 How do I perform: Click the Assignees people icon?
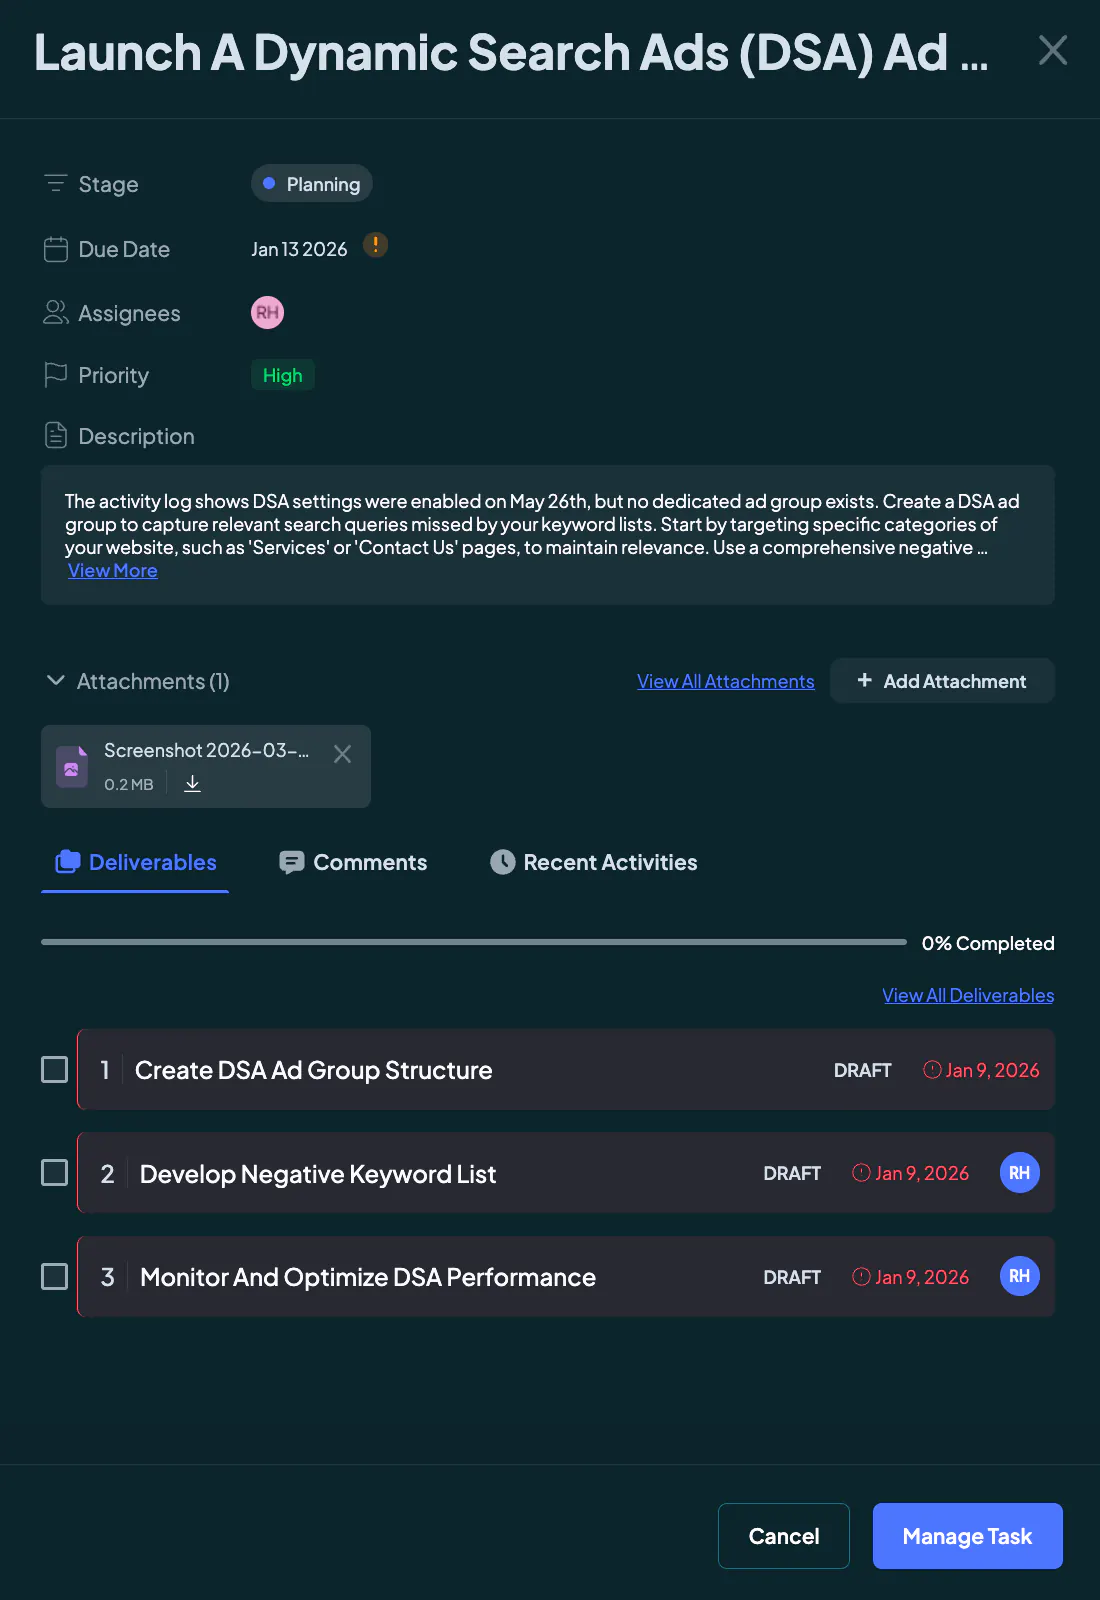tap(56, 313)
